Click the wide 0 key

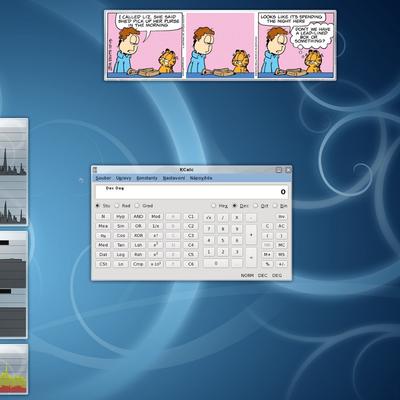[216, 263]
